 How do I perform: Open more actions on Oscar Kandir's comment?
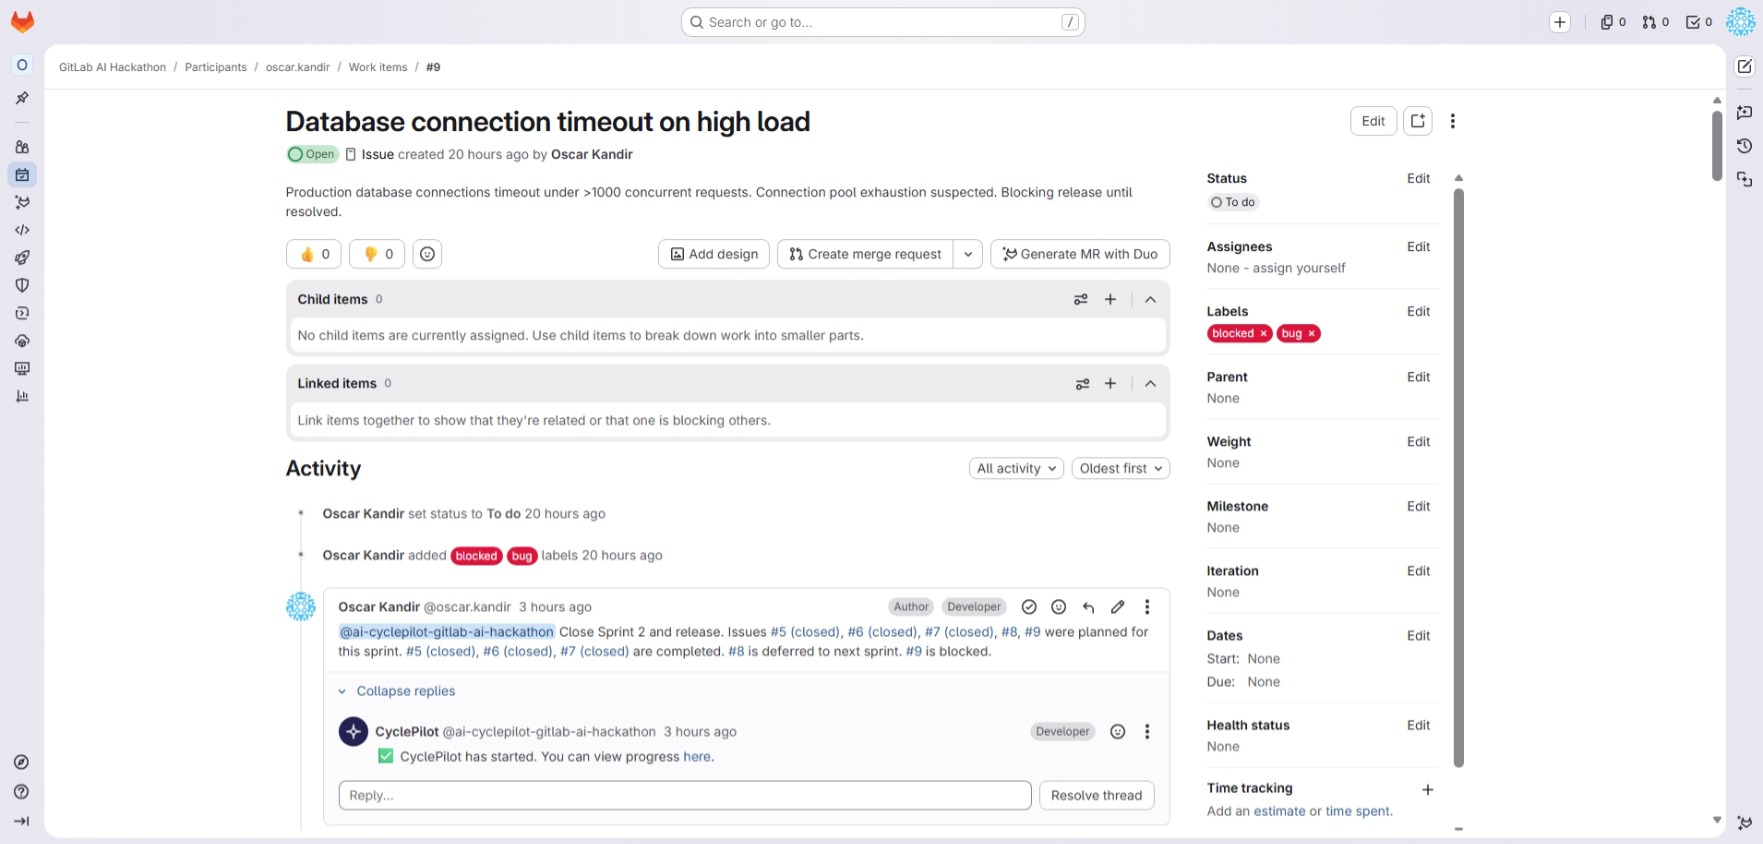pos(1147,607)
